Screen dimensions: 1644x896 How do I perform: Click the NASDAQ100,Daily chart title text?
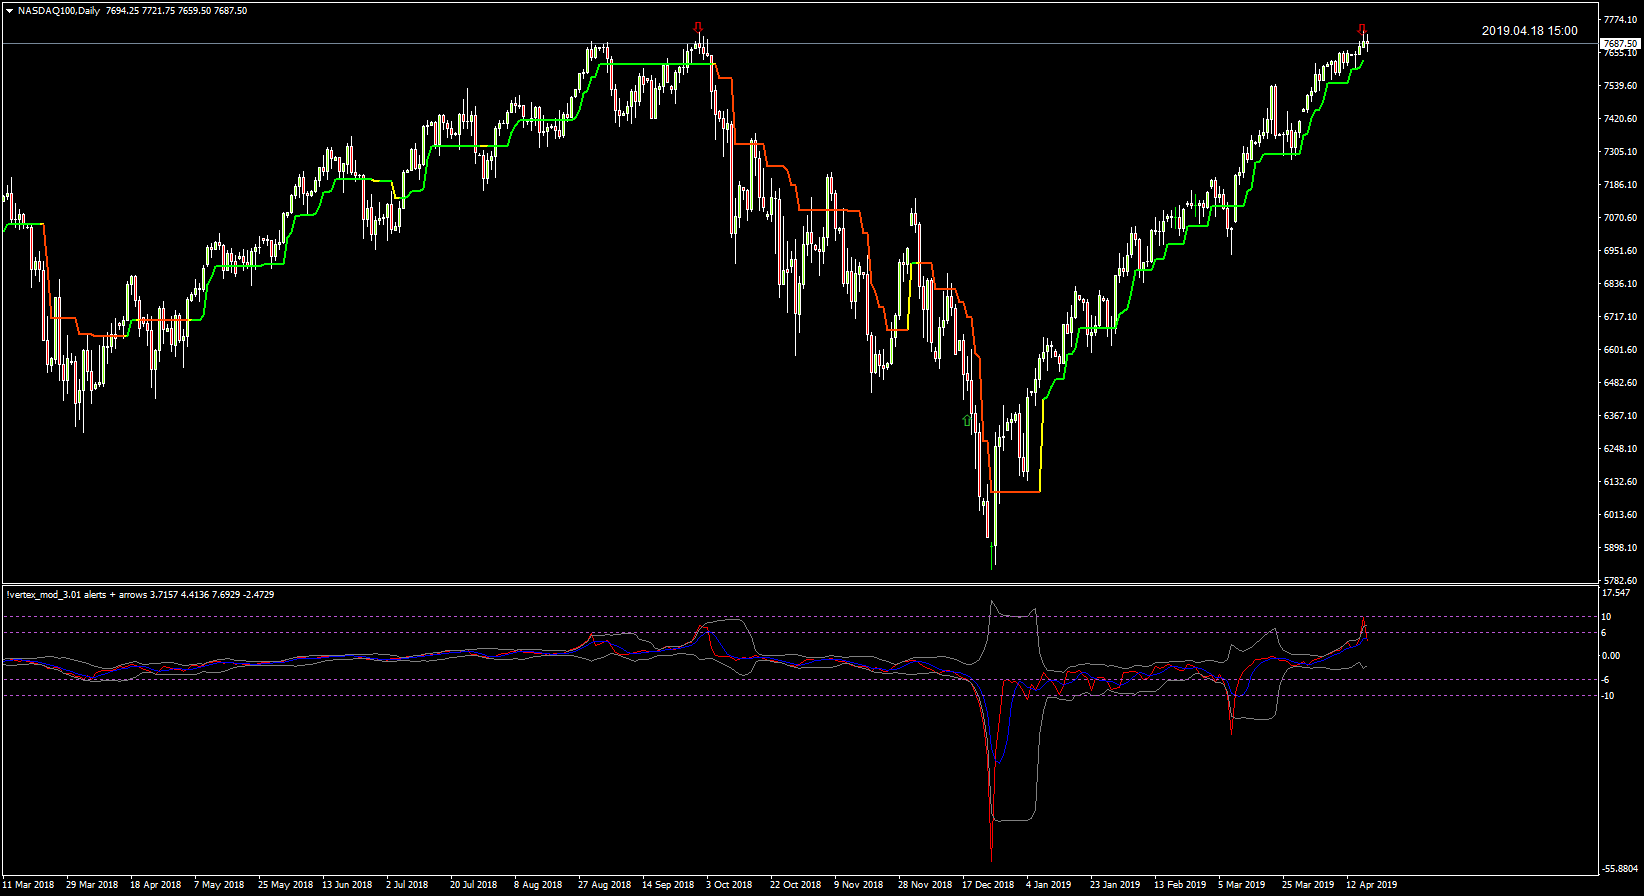[59, 11]
